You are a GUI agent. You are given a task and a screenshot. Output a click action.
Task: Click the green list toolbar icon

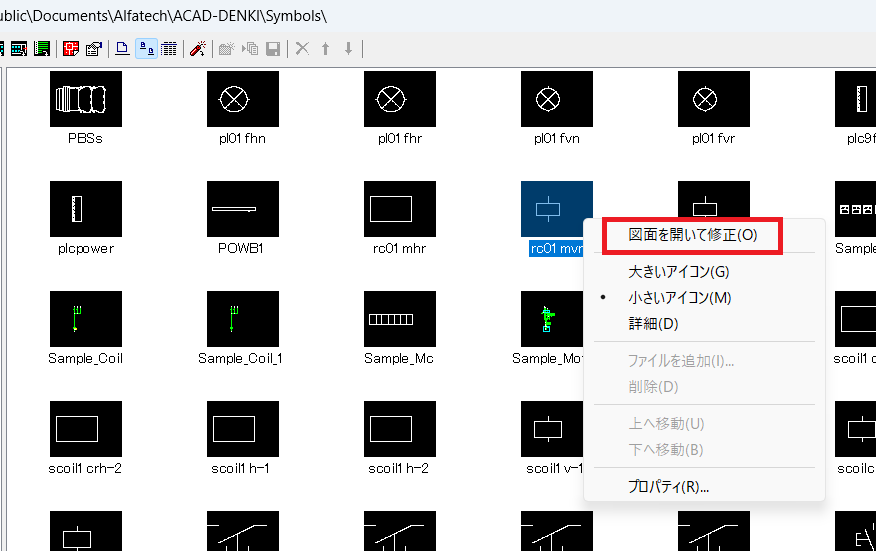pyautogui.click(x=42, y=49)
